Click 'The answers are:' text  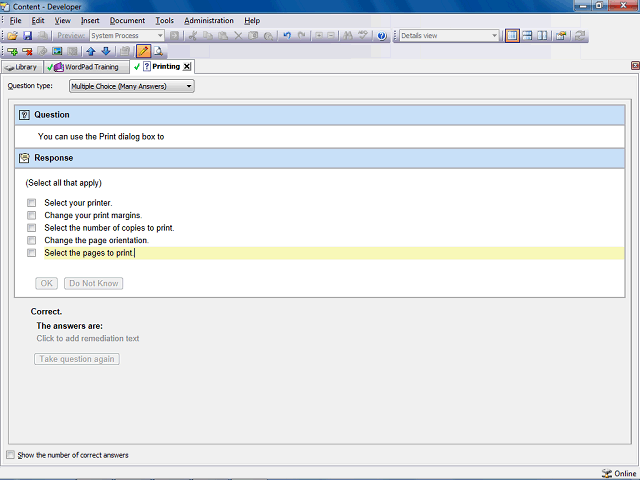[69, 326]
